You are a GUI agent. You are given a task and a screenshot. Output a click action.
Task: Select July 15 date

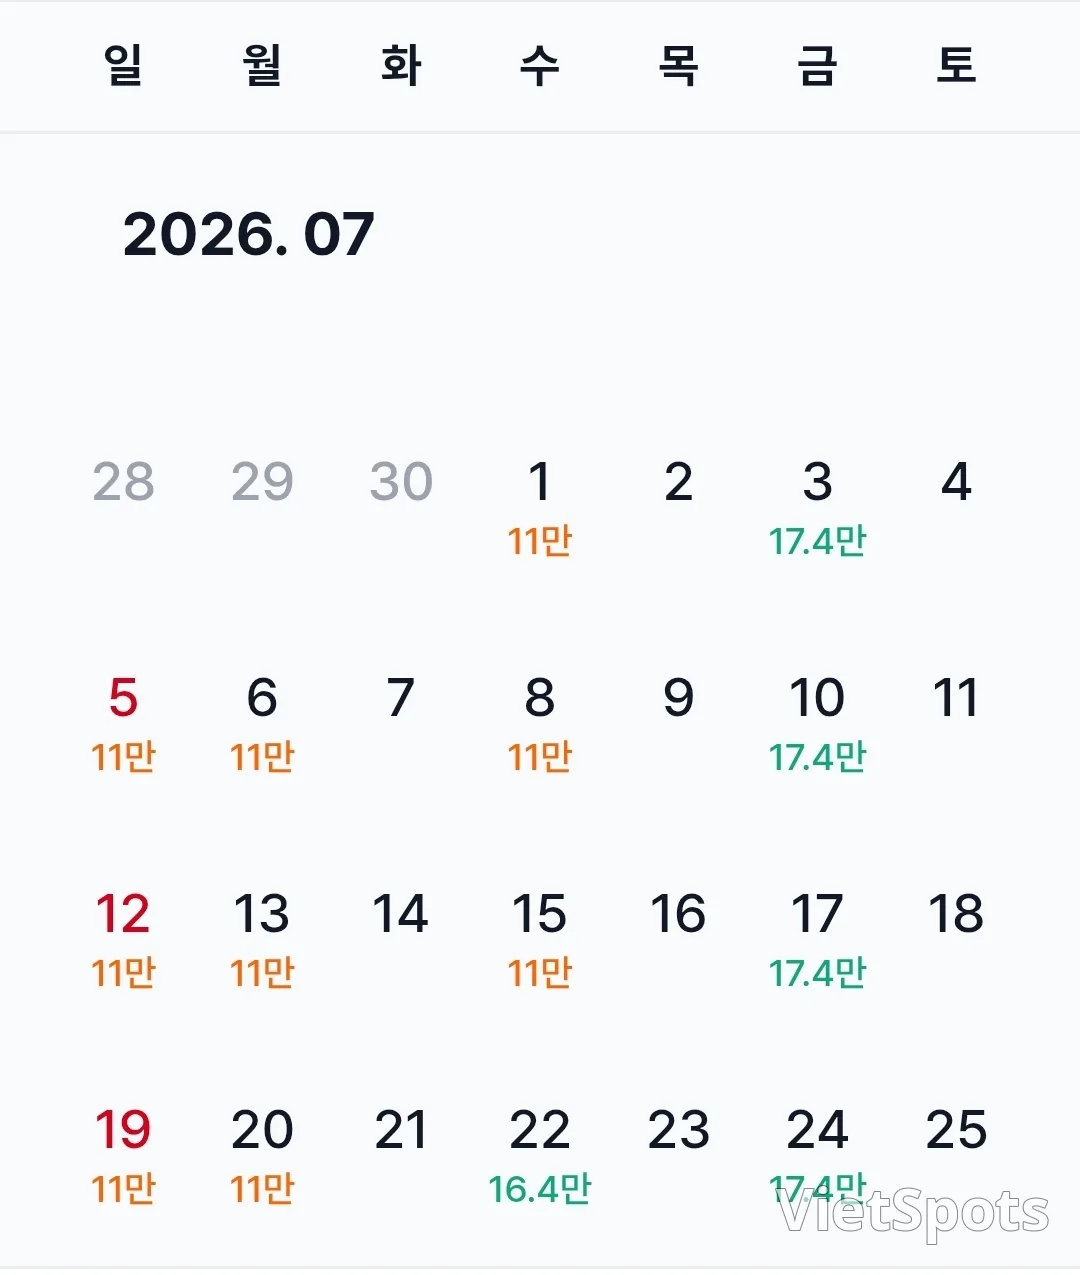tap(539, 940)
